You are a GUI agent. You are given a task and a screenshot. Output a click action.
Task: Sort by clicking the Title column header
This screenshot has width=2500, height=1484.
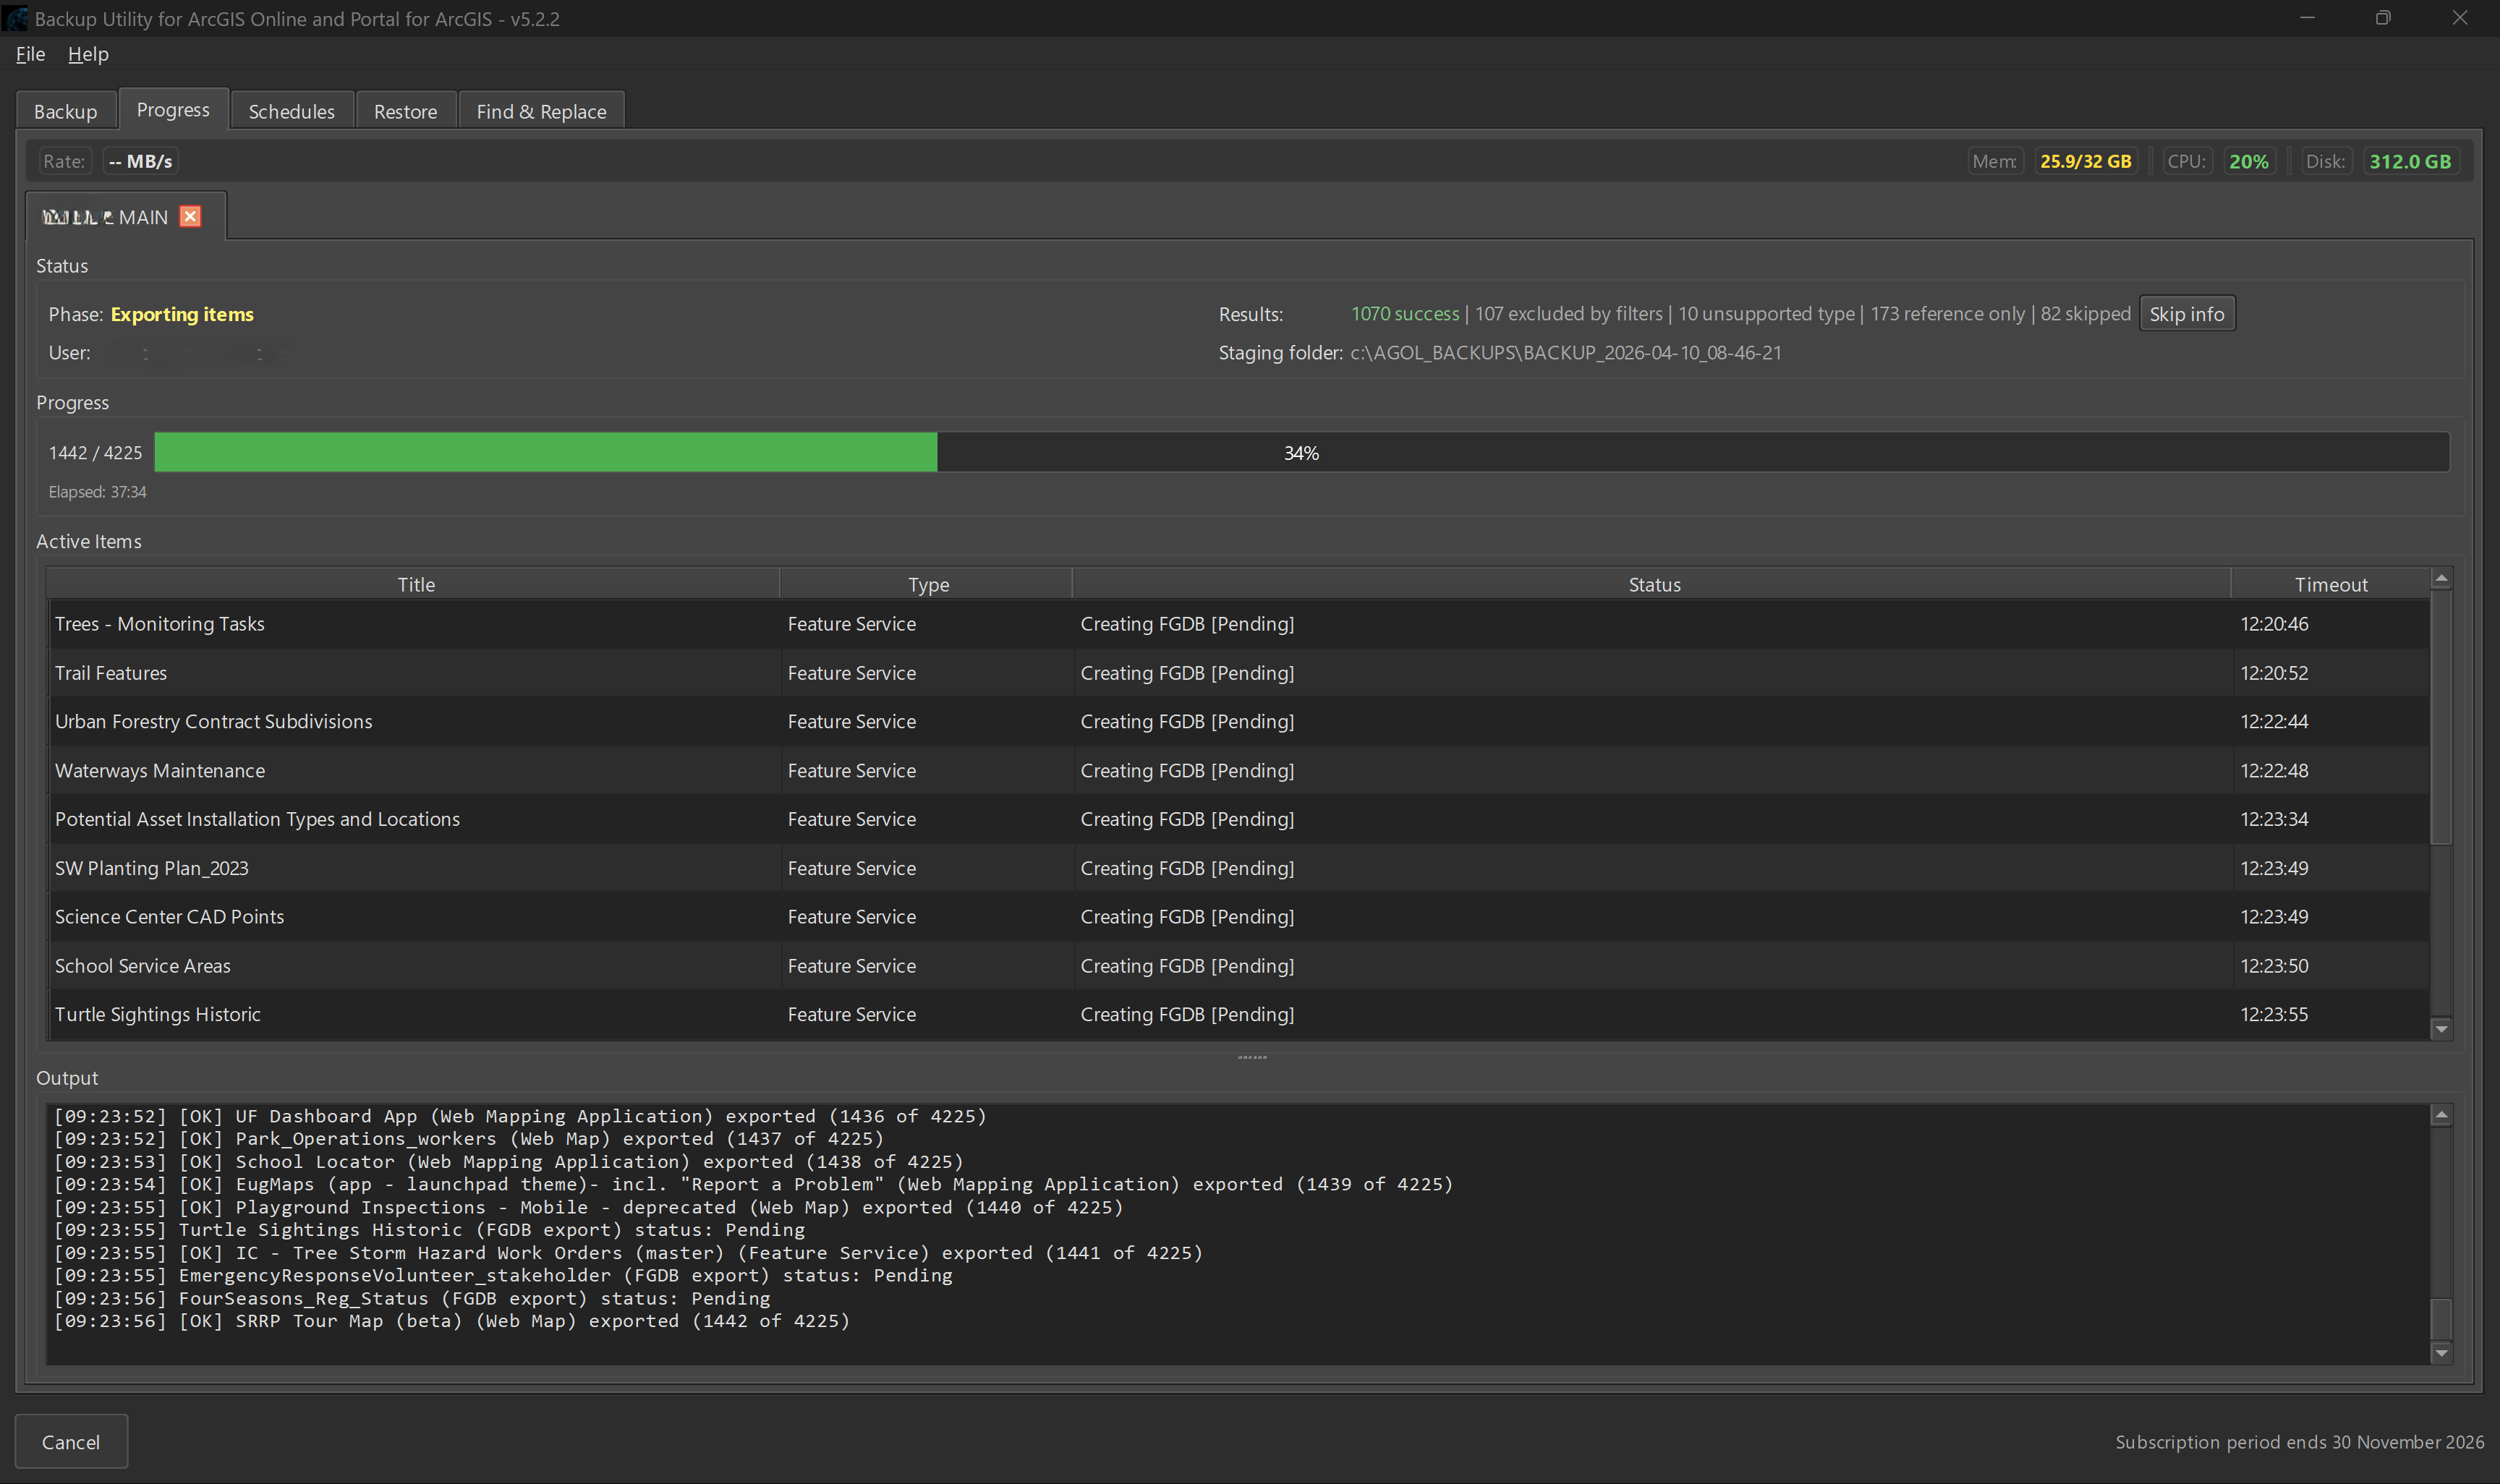[x=415, y=584]
